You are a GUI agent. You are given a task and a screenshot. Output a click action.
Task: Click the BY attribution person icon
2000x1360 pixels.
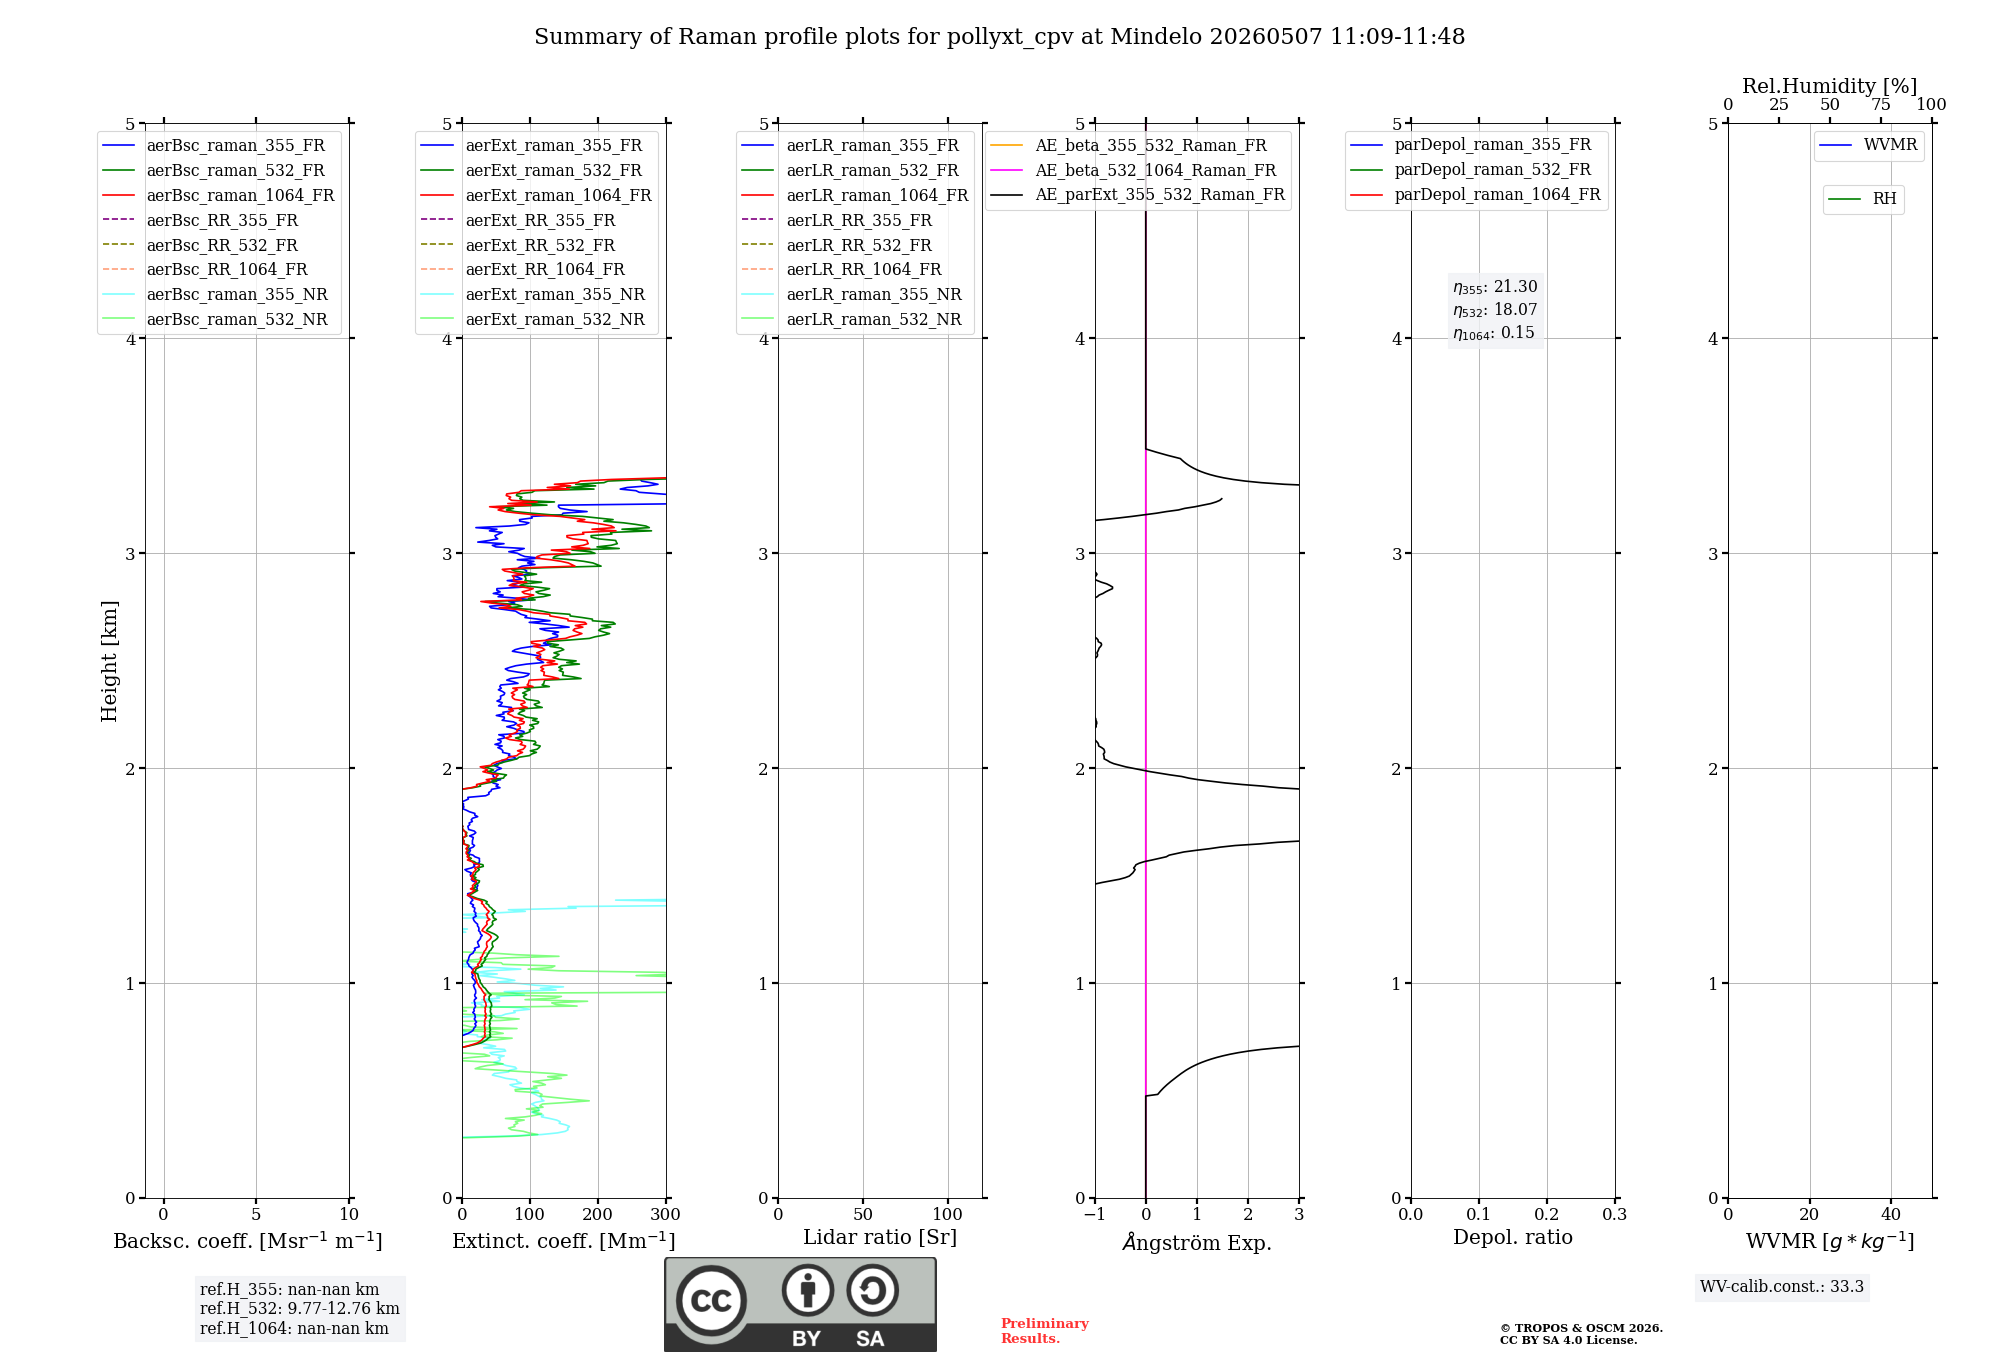click(x=808, y=1290)
